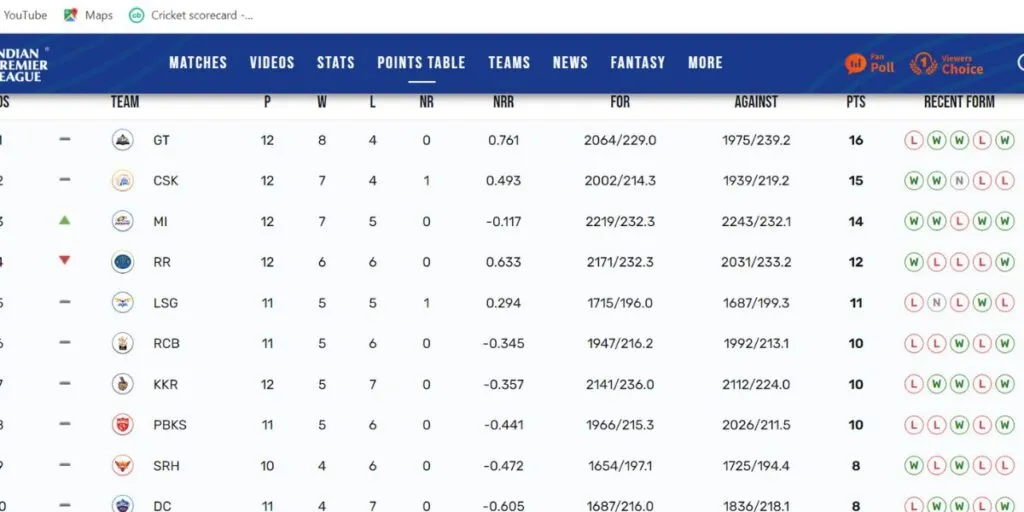Click the N result badge in CSK's form
Viewport: 1024px width, 512px height.
[x=959, y=180]
